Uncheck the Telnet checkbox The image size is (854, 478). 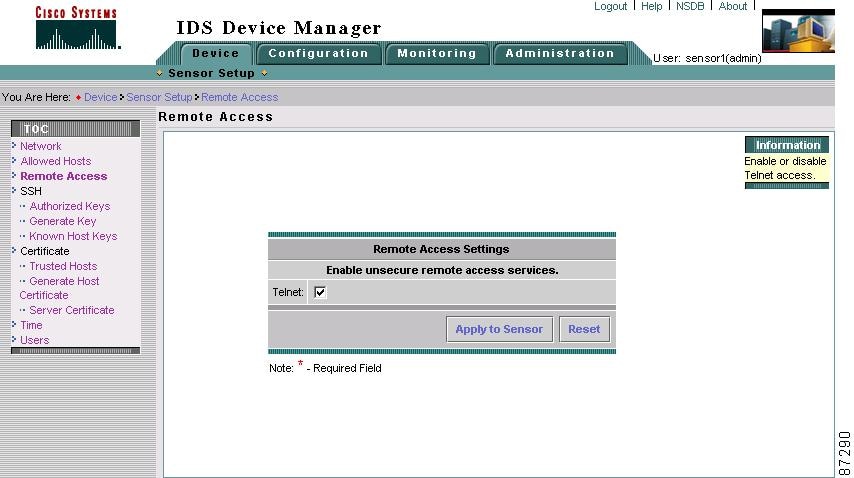[320, 292]
